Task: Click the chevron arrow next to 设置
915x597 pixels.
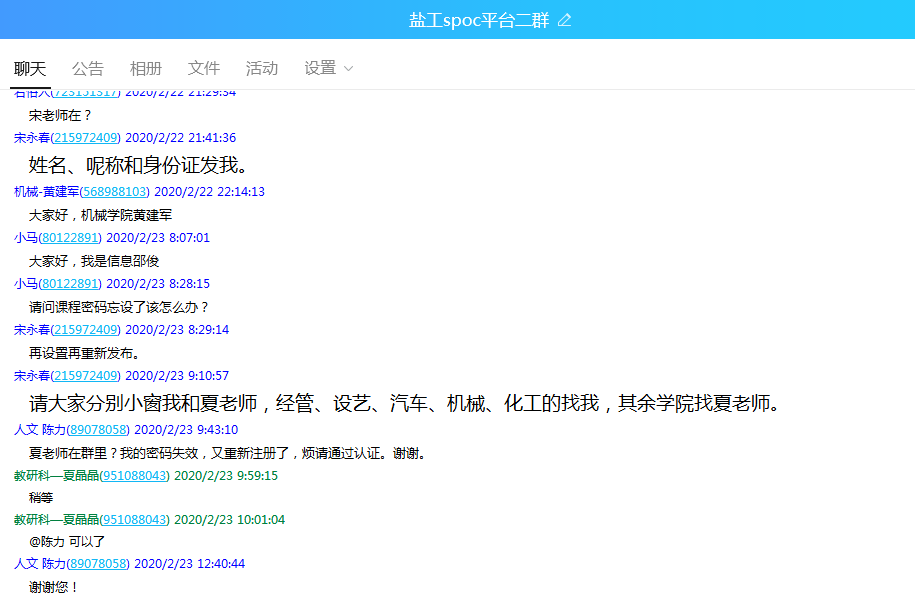Action: (x=349, y=68)
